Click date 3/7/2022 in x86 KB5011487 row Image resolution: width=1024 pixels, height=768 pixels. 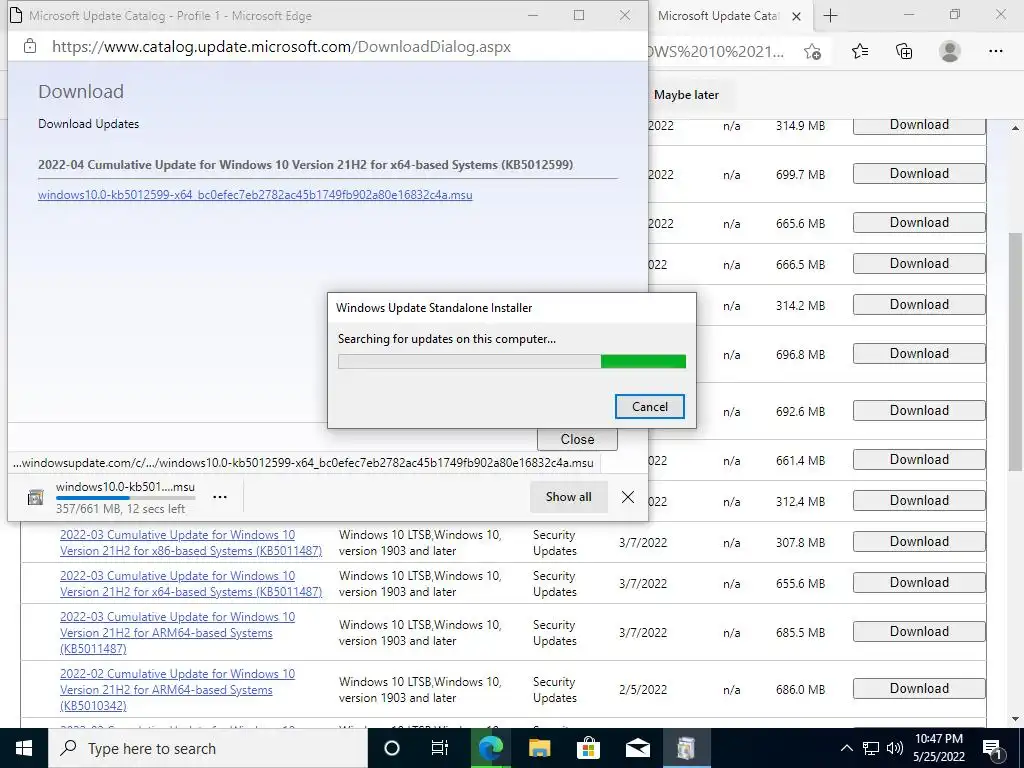pyautogui.click(x=643, y=543)
